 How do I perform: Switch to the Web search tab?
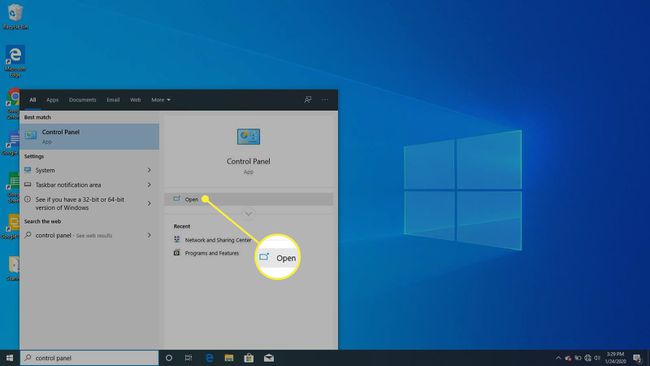pyautogui.click(x=135, y=99)
